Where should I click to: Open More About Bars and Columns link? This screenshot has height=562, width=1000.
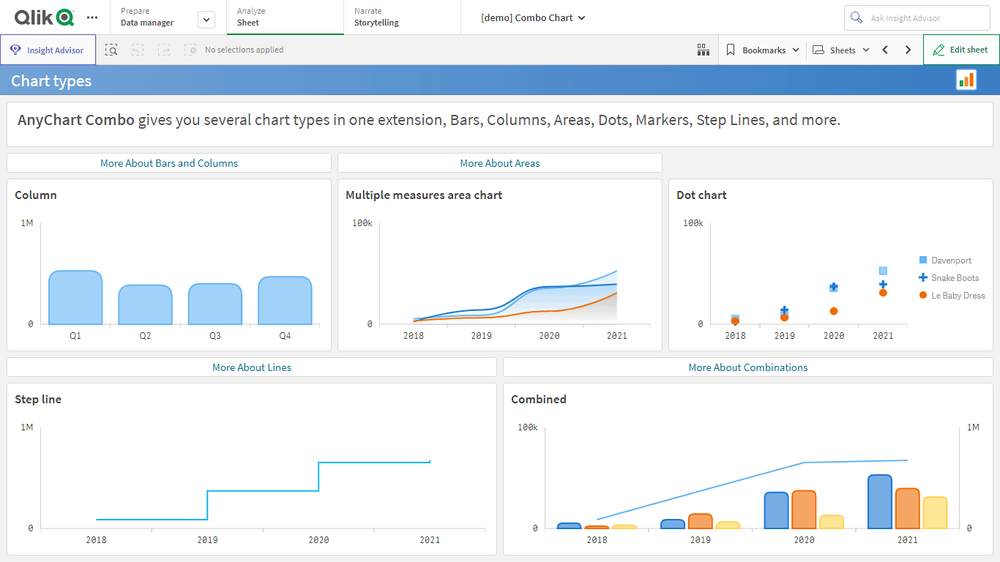169,163
